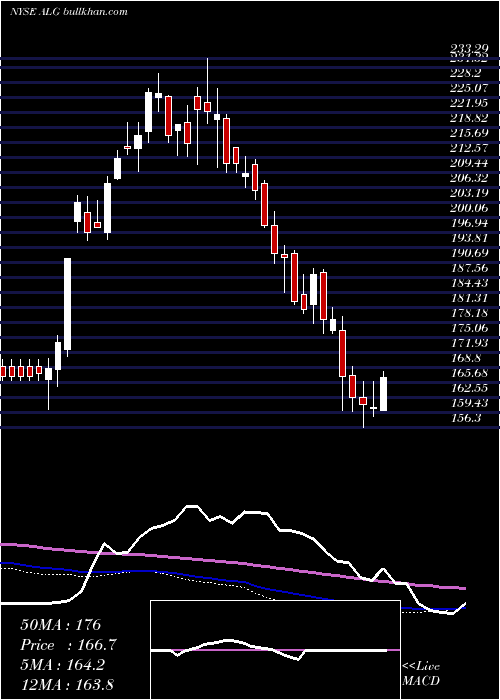The image size is (500, 700).
Task: Click the MACD inset chart panel
Action: [275, 650]
